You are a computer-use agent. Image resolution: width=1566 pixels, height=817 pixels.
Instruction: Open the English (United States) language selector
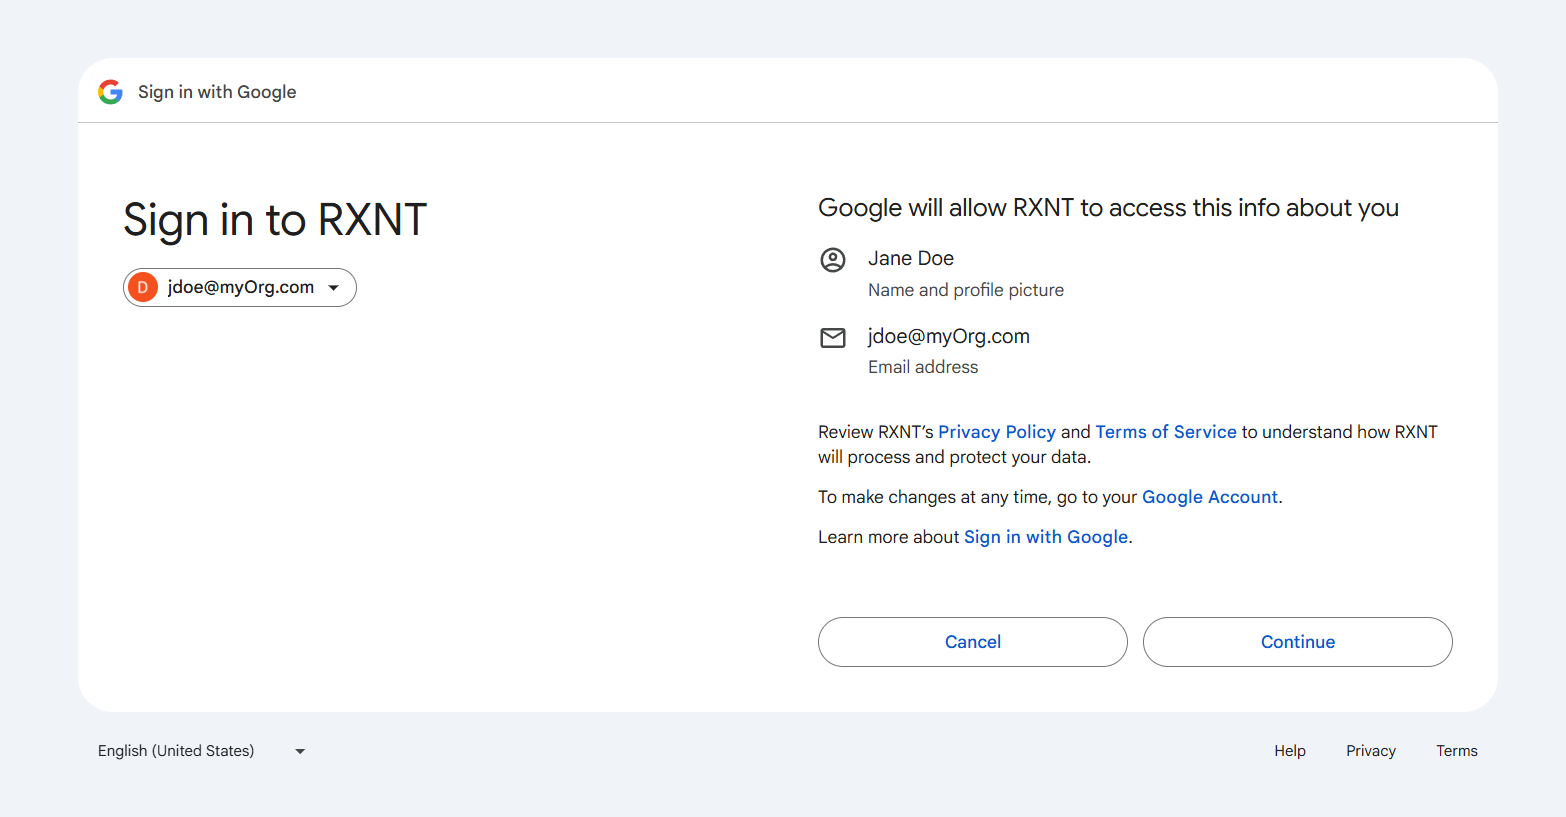(x=176, y=751)
